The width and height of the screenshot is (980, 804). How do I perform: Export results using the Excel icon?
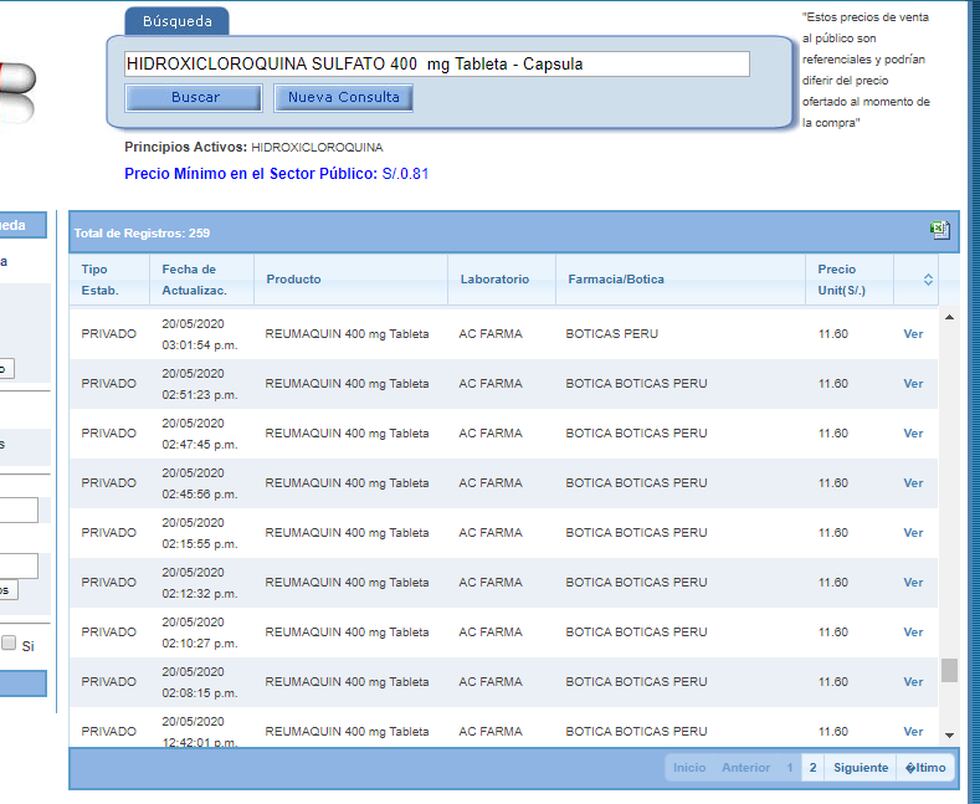(x=939, y=231)
